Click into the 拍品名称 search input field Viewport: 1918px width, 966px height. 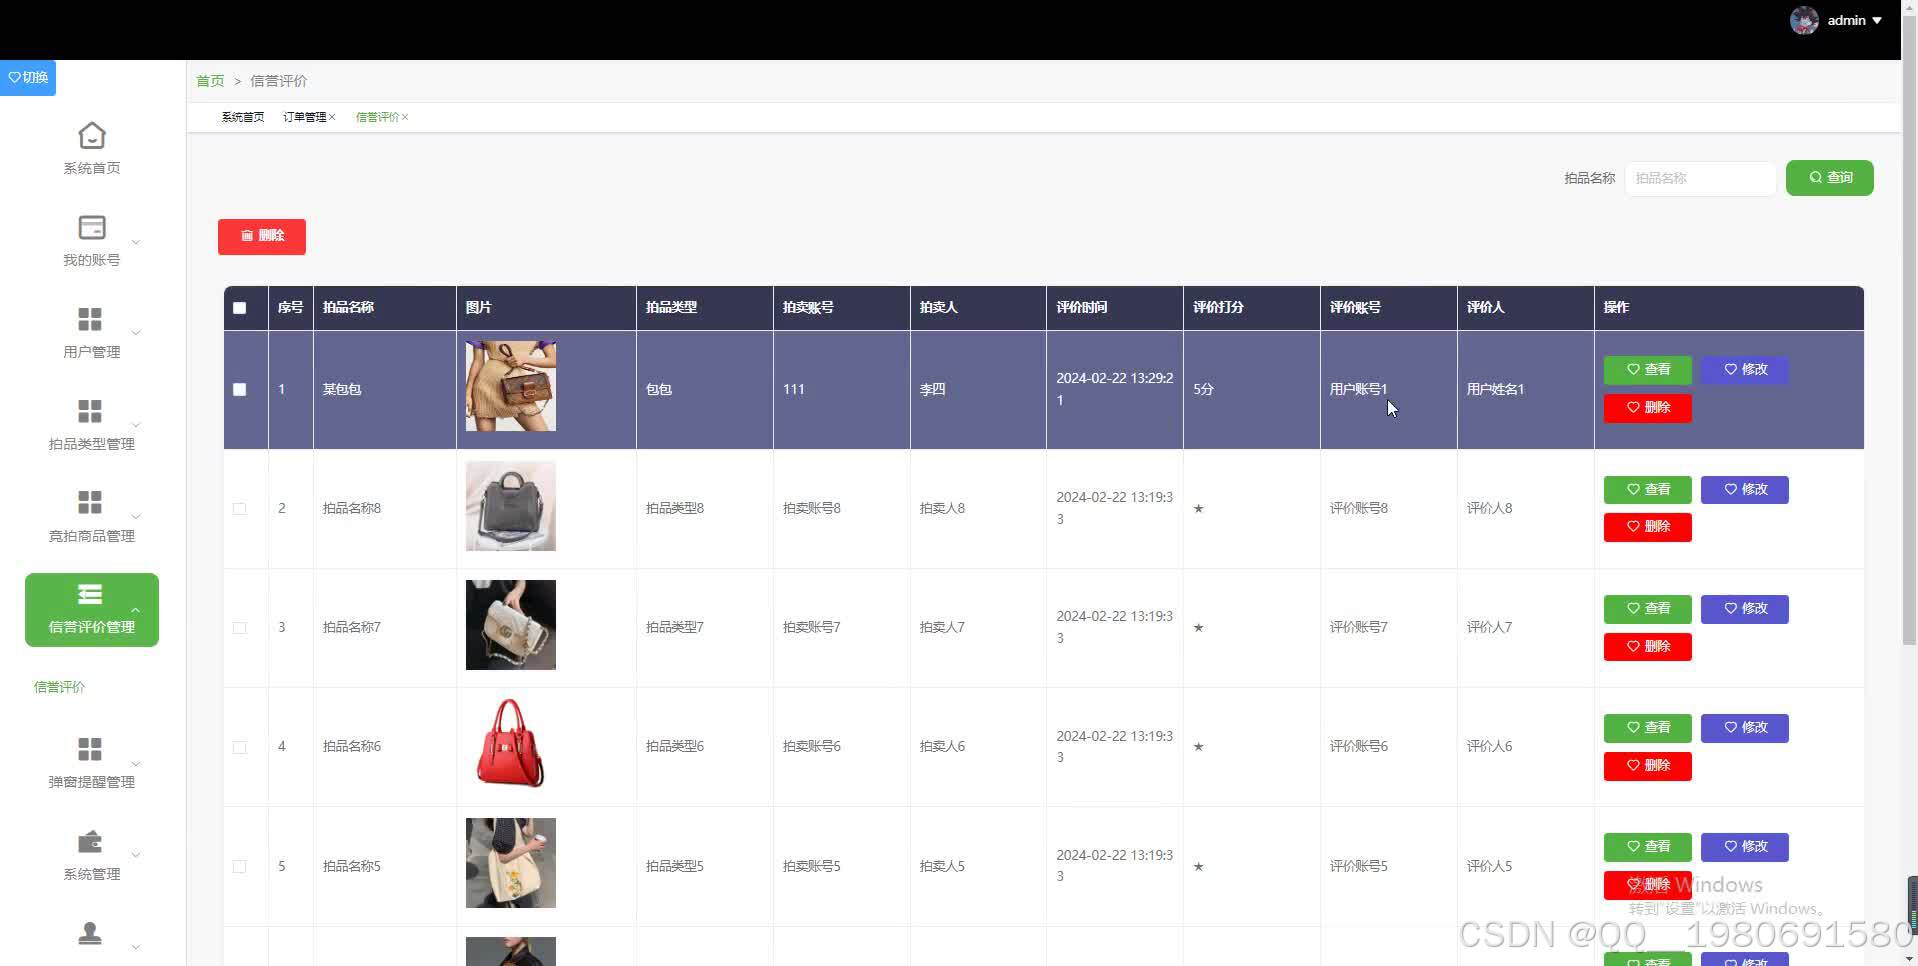1700,178
